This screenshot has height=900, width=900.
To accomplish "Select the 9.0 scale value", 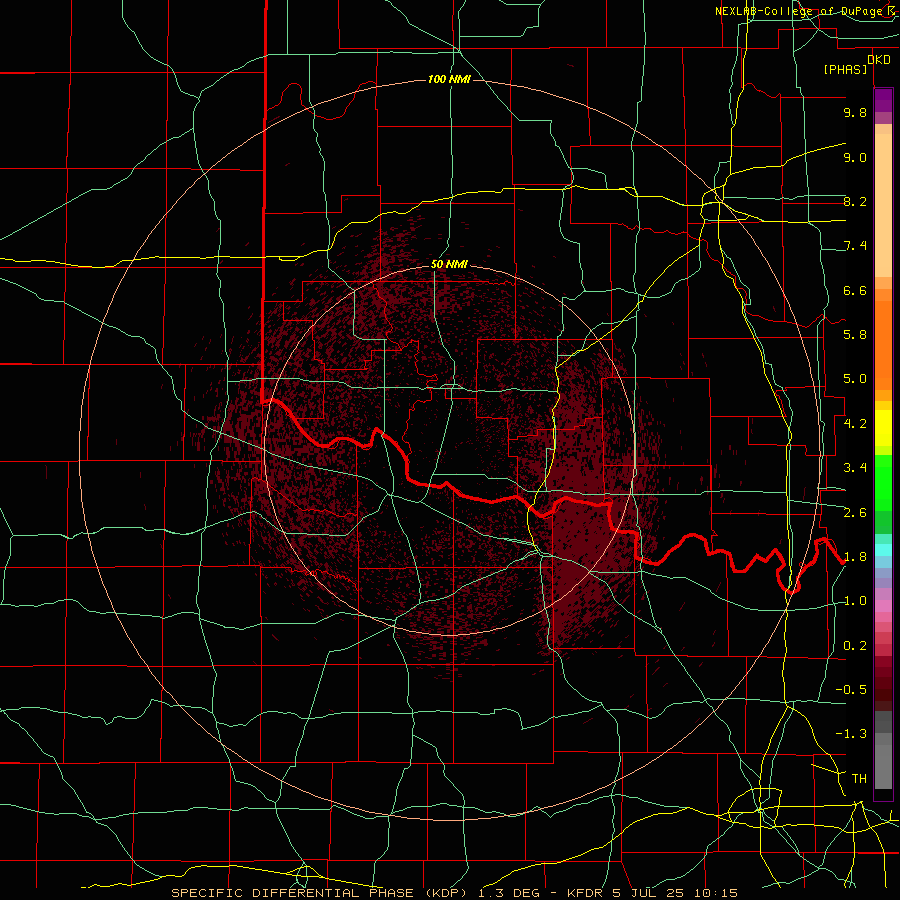I will click(x=855, y=157).
